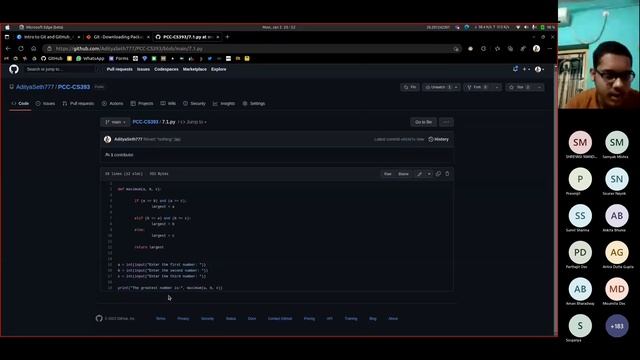Open Contact GitHub footer link
Screen dimensions: 640x360
coord(280,318)
